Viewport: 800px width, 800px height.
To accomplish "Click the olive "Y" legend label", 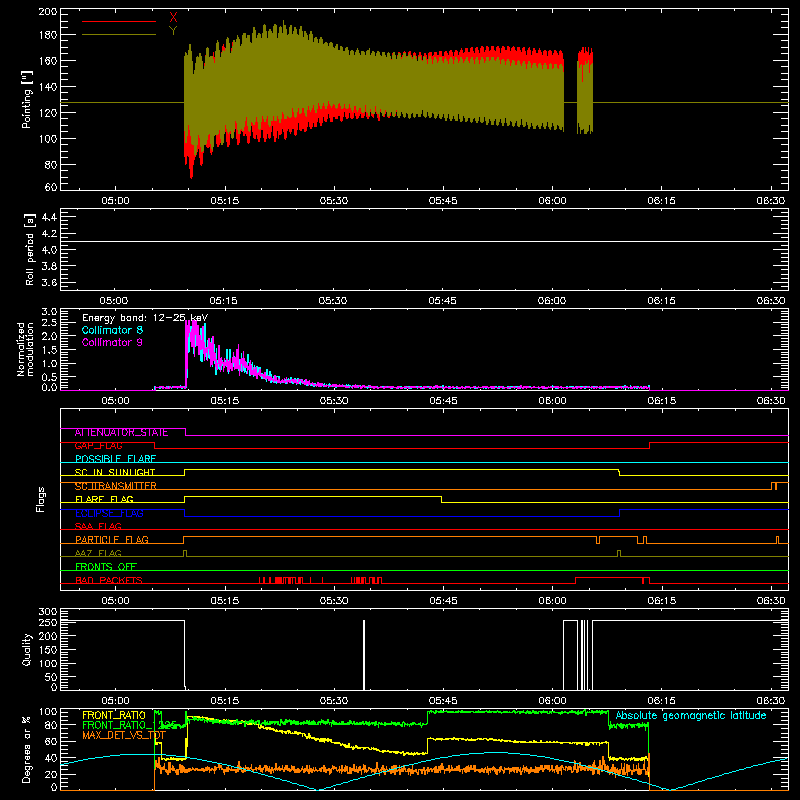I will (x=173, y=31).
